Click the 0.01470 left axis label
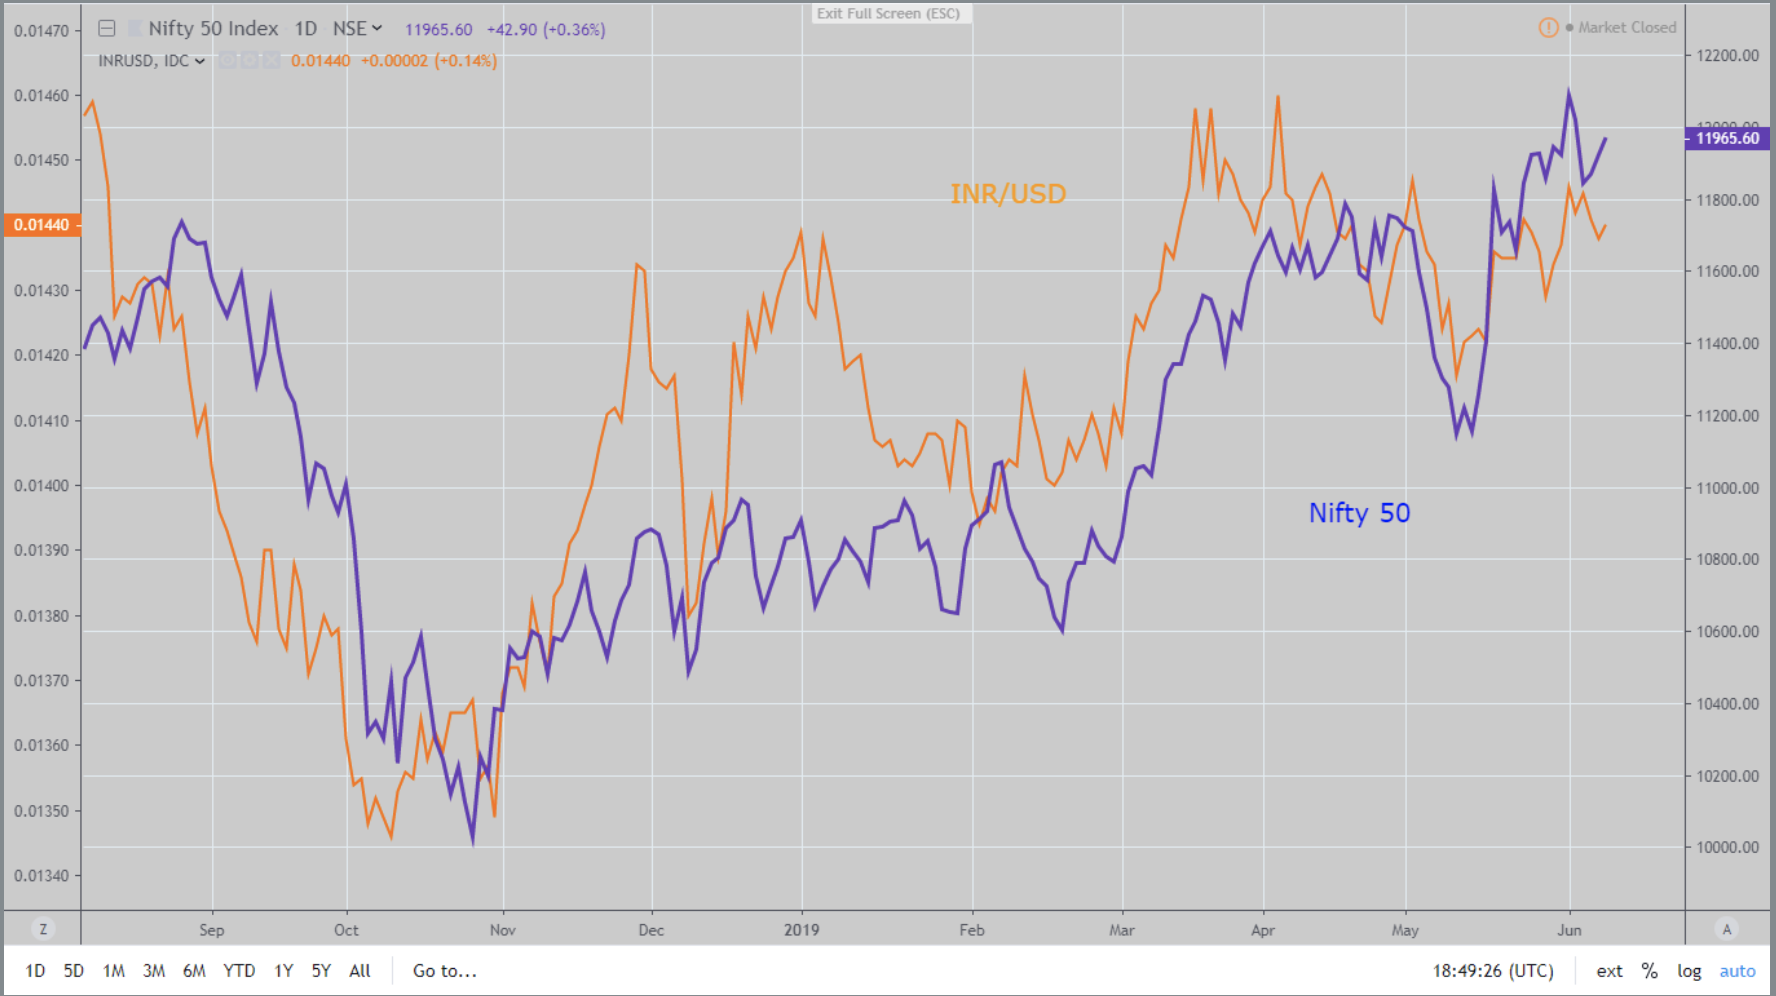 (x=42, y=31)
